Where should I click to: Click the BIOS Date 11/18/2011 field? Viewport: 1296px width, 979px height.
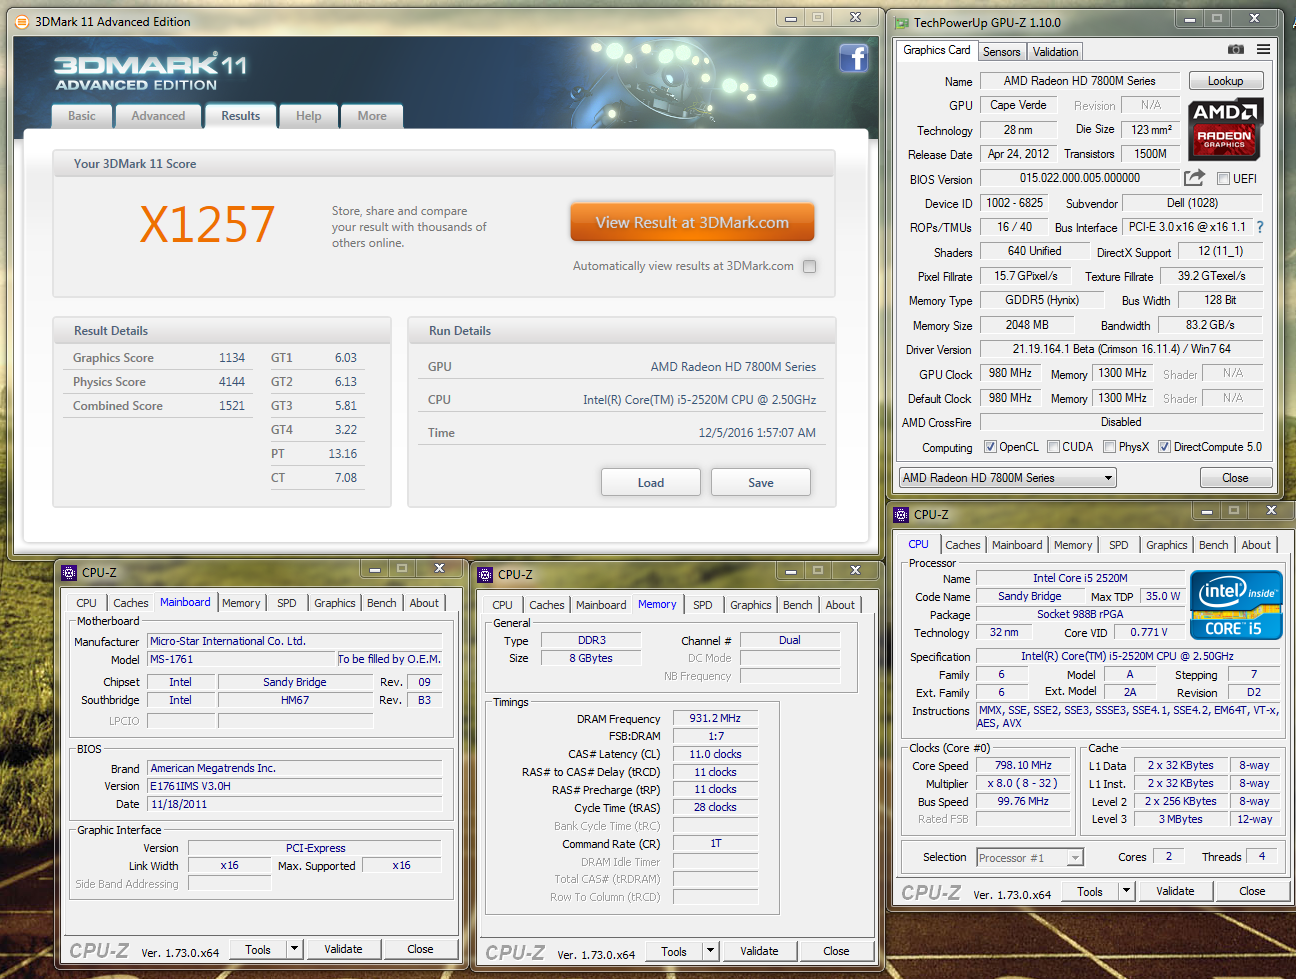(294, 804)
